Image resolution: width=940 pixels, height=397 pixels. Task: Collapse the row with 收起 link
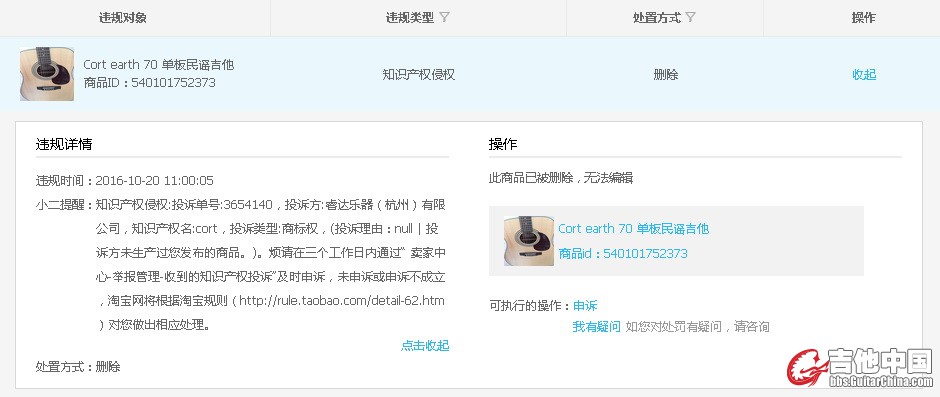864,74
